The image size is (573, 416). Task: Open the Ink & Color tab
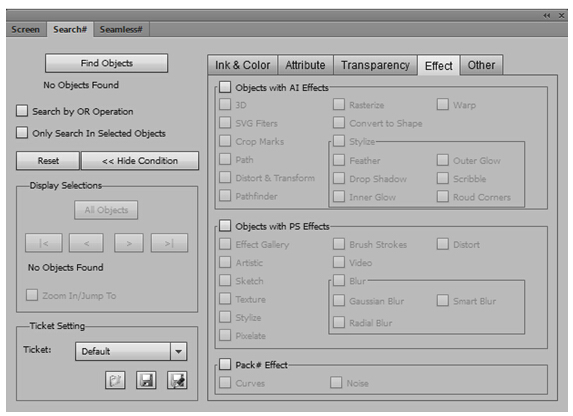pyautogui.click(x=243, y=65)
